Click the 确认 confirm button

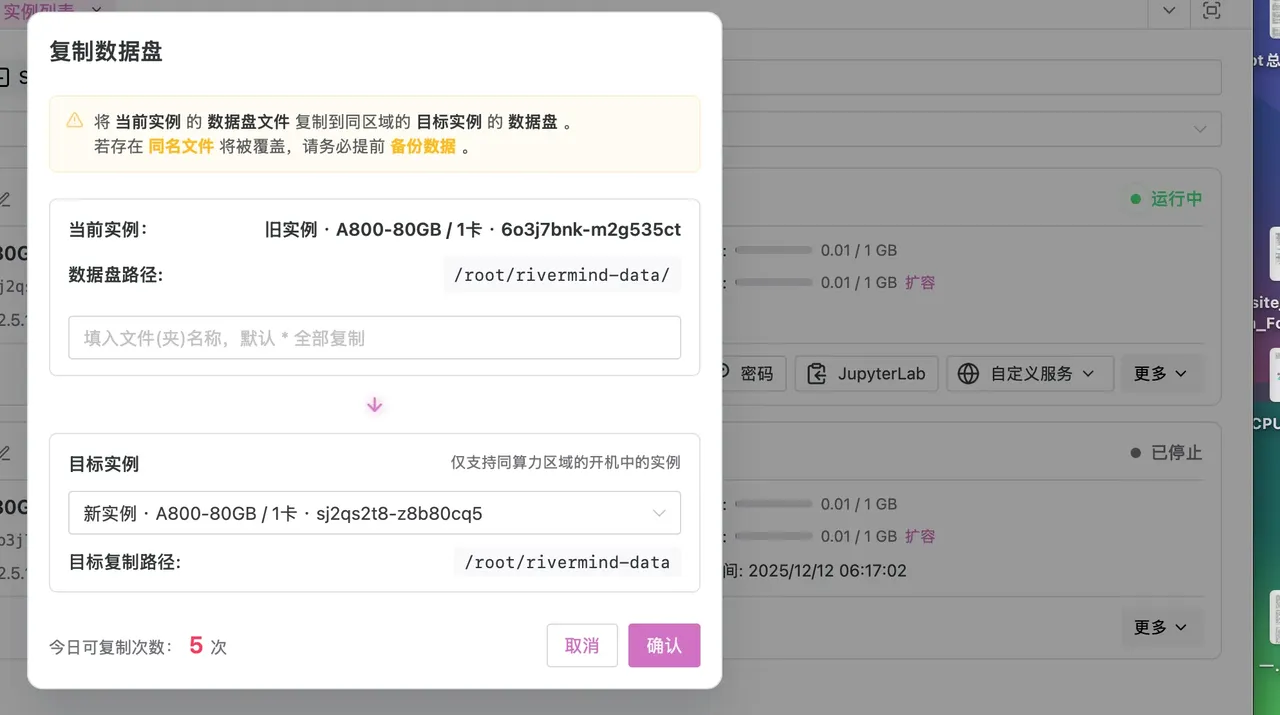point(664,645)
